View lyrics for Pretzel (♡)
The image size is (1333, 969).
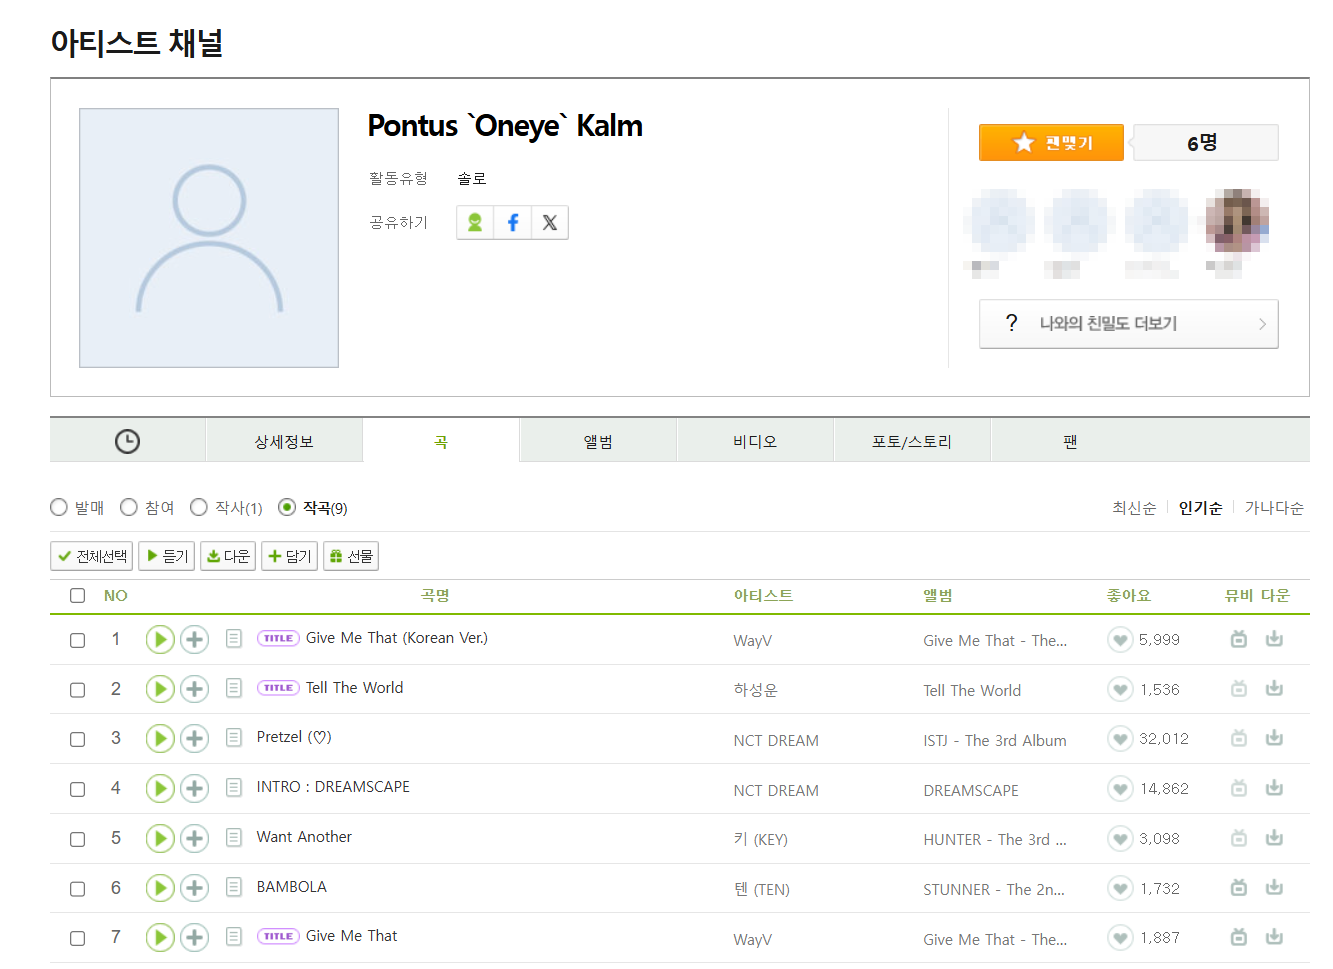[x=234, y=738]
